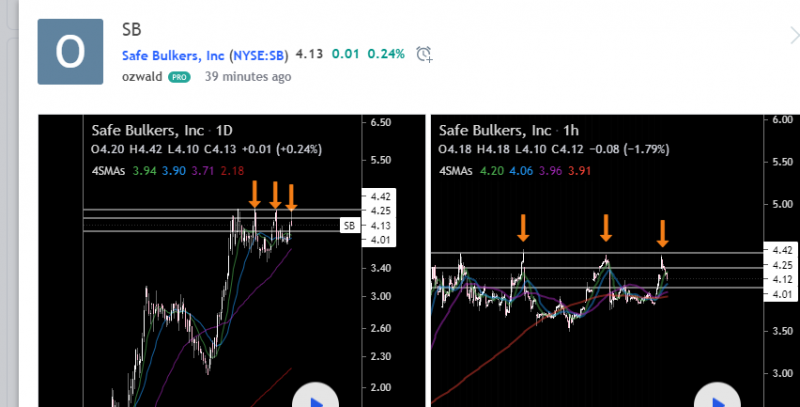Image resolution: width=800 pixels, height=407 pixels.
Task: Click the 4SMAs indicator label on 1h chart
Action: (x=458, y=168)
